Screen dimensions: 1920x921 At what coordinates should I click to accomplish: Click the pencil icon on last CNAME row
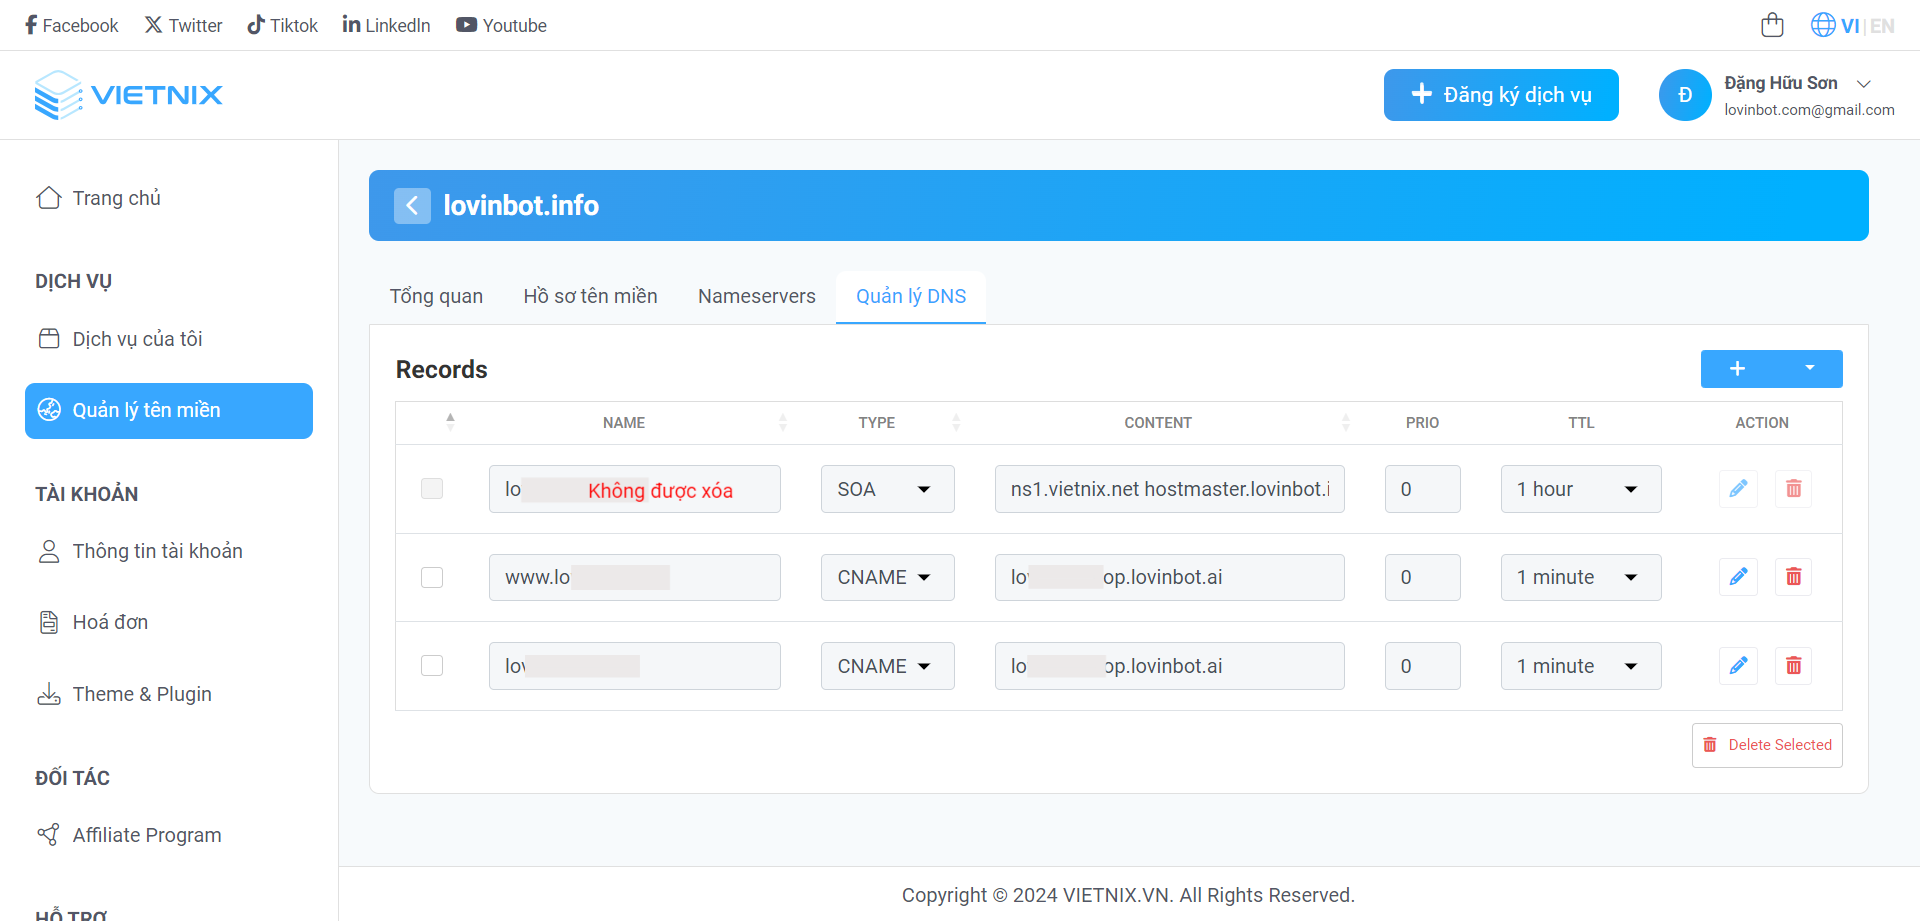(x=1738, y=666)
